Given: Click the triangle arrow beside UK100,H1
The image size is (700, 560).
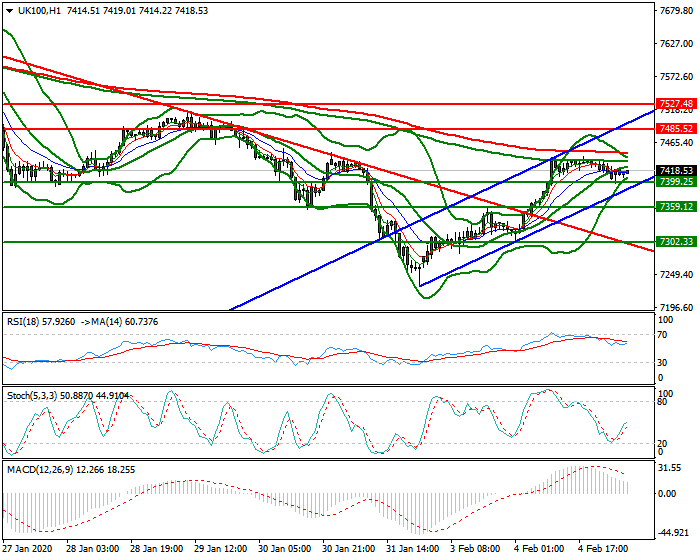Looking at the screenshot, I should click(x=9, y=11).
